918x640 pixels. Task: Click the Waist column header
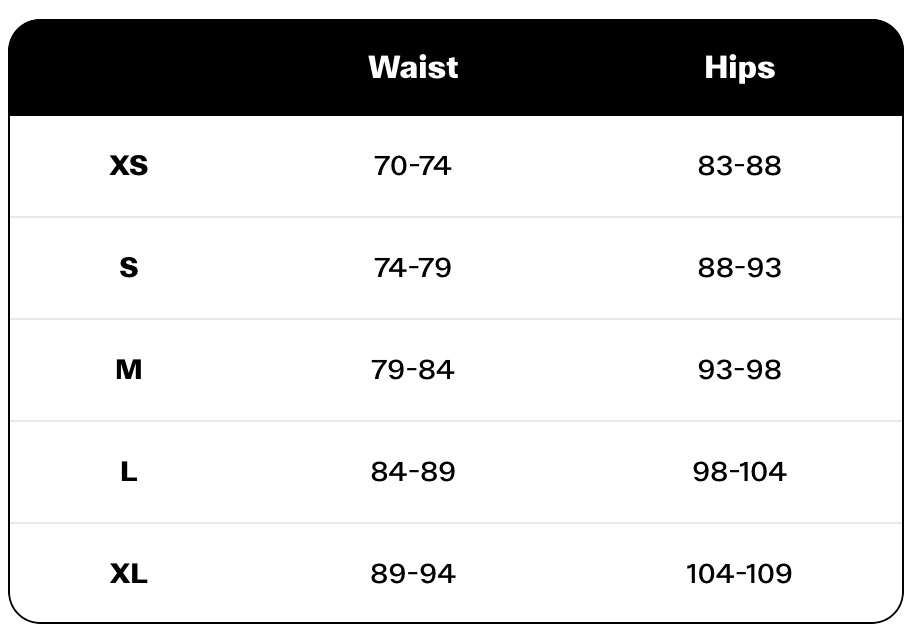[x=413, y=67]
